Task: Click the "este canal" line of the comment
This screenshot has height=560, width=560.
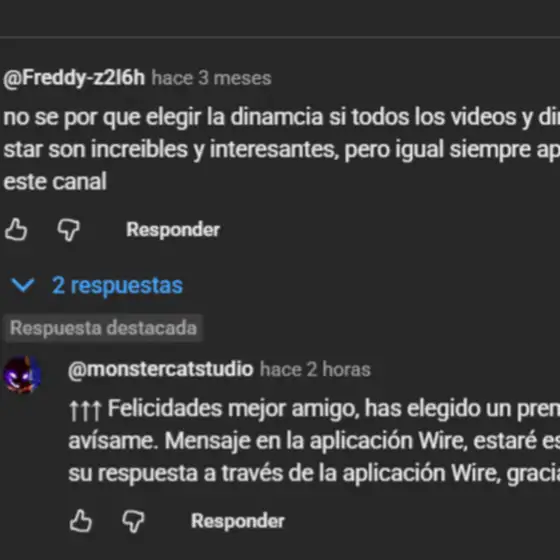Action: pyautogui.click(x=55, y=181)
